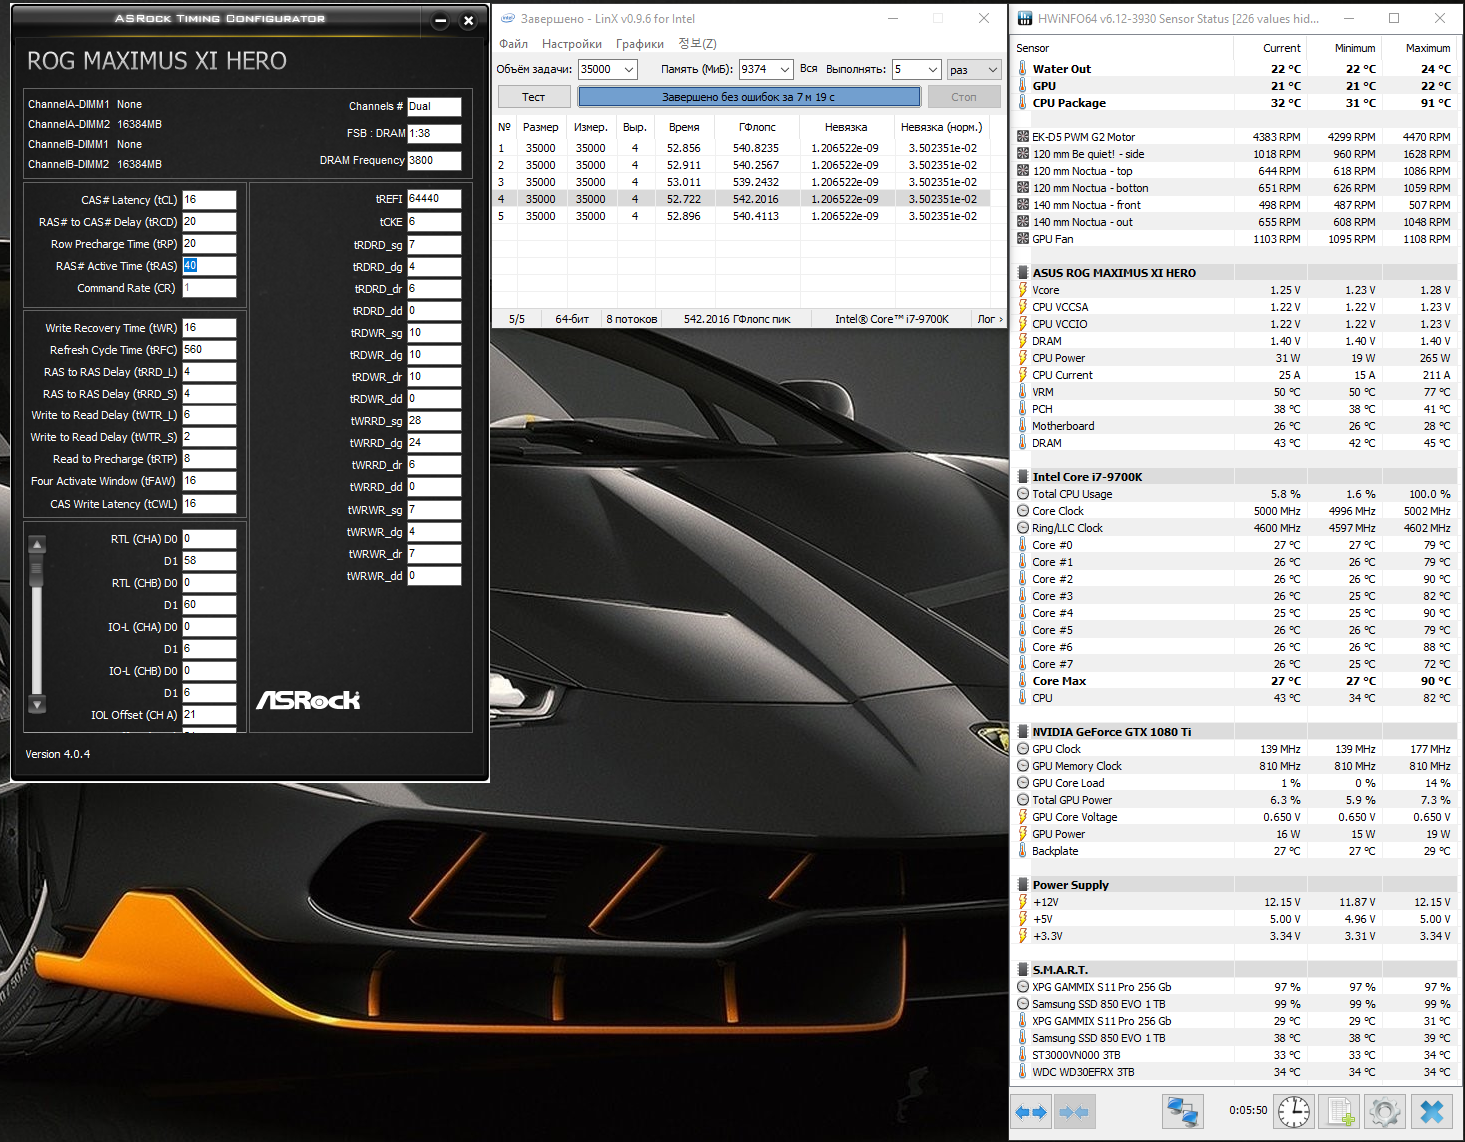Click the Лог link in LinX status bar
The height and width of the screenshot is (1142, 1465).
(988, 319)
